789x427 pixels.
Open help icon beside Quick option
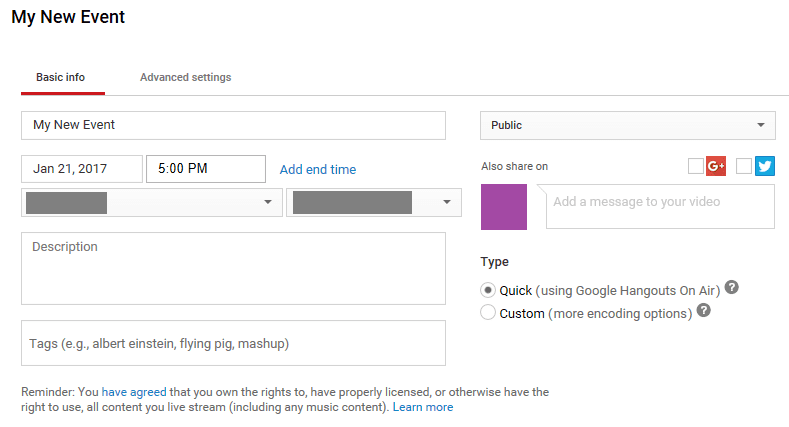(732, 288)
